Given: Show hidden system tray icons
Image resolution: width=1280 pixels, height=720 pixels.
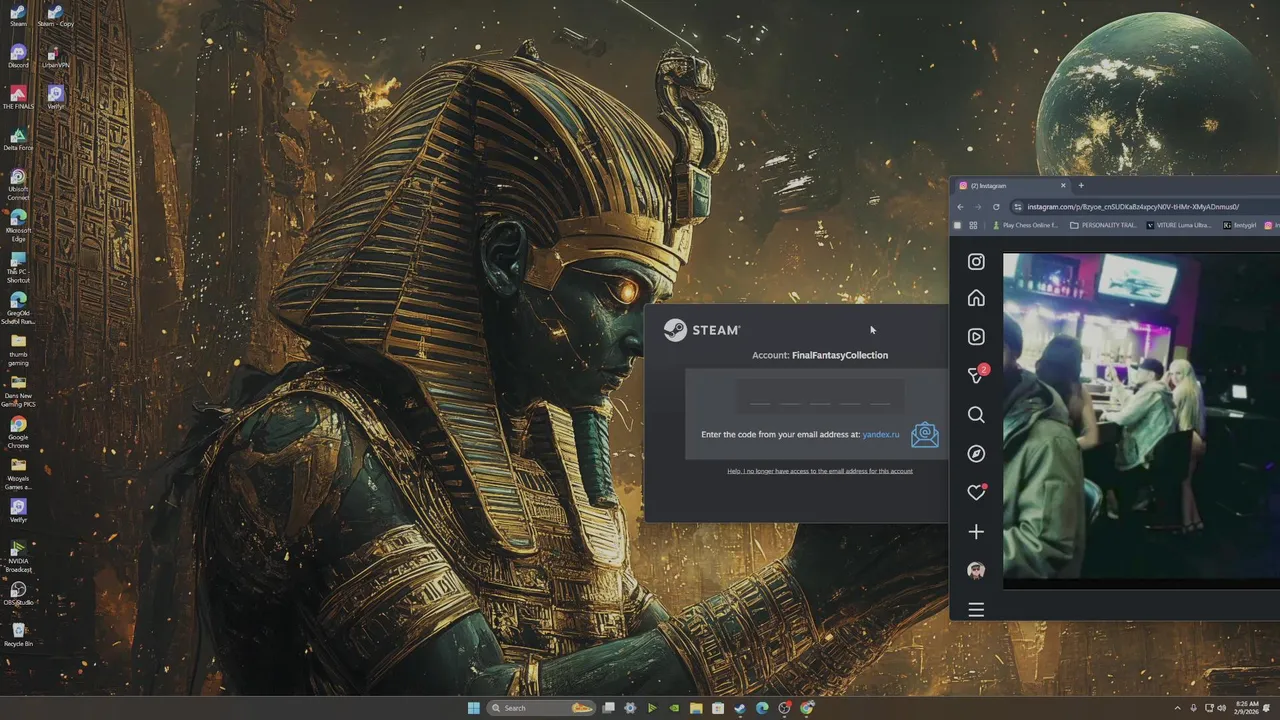Looking at the screenshot, I should 1178,708.
